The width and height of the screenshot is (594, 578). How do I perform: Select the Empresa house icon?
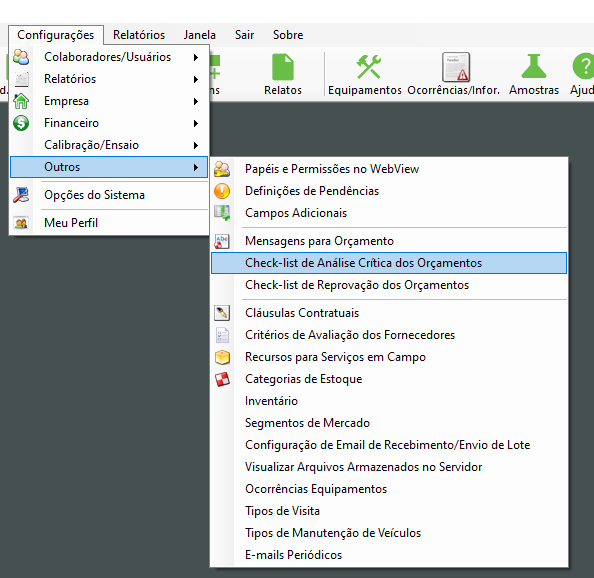point(21,101)
